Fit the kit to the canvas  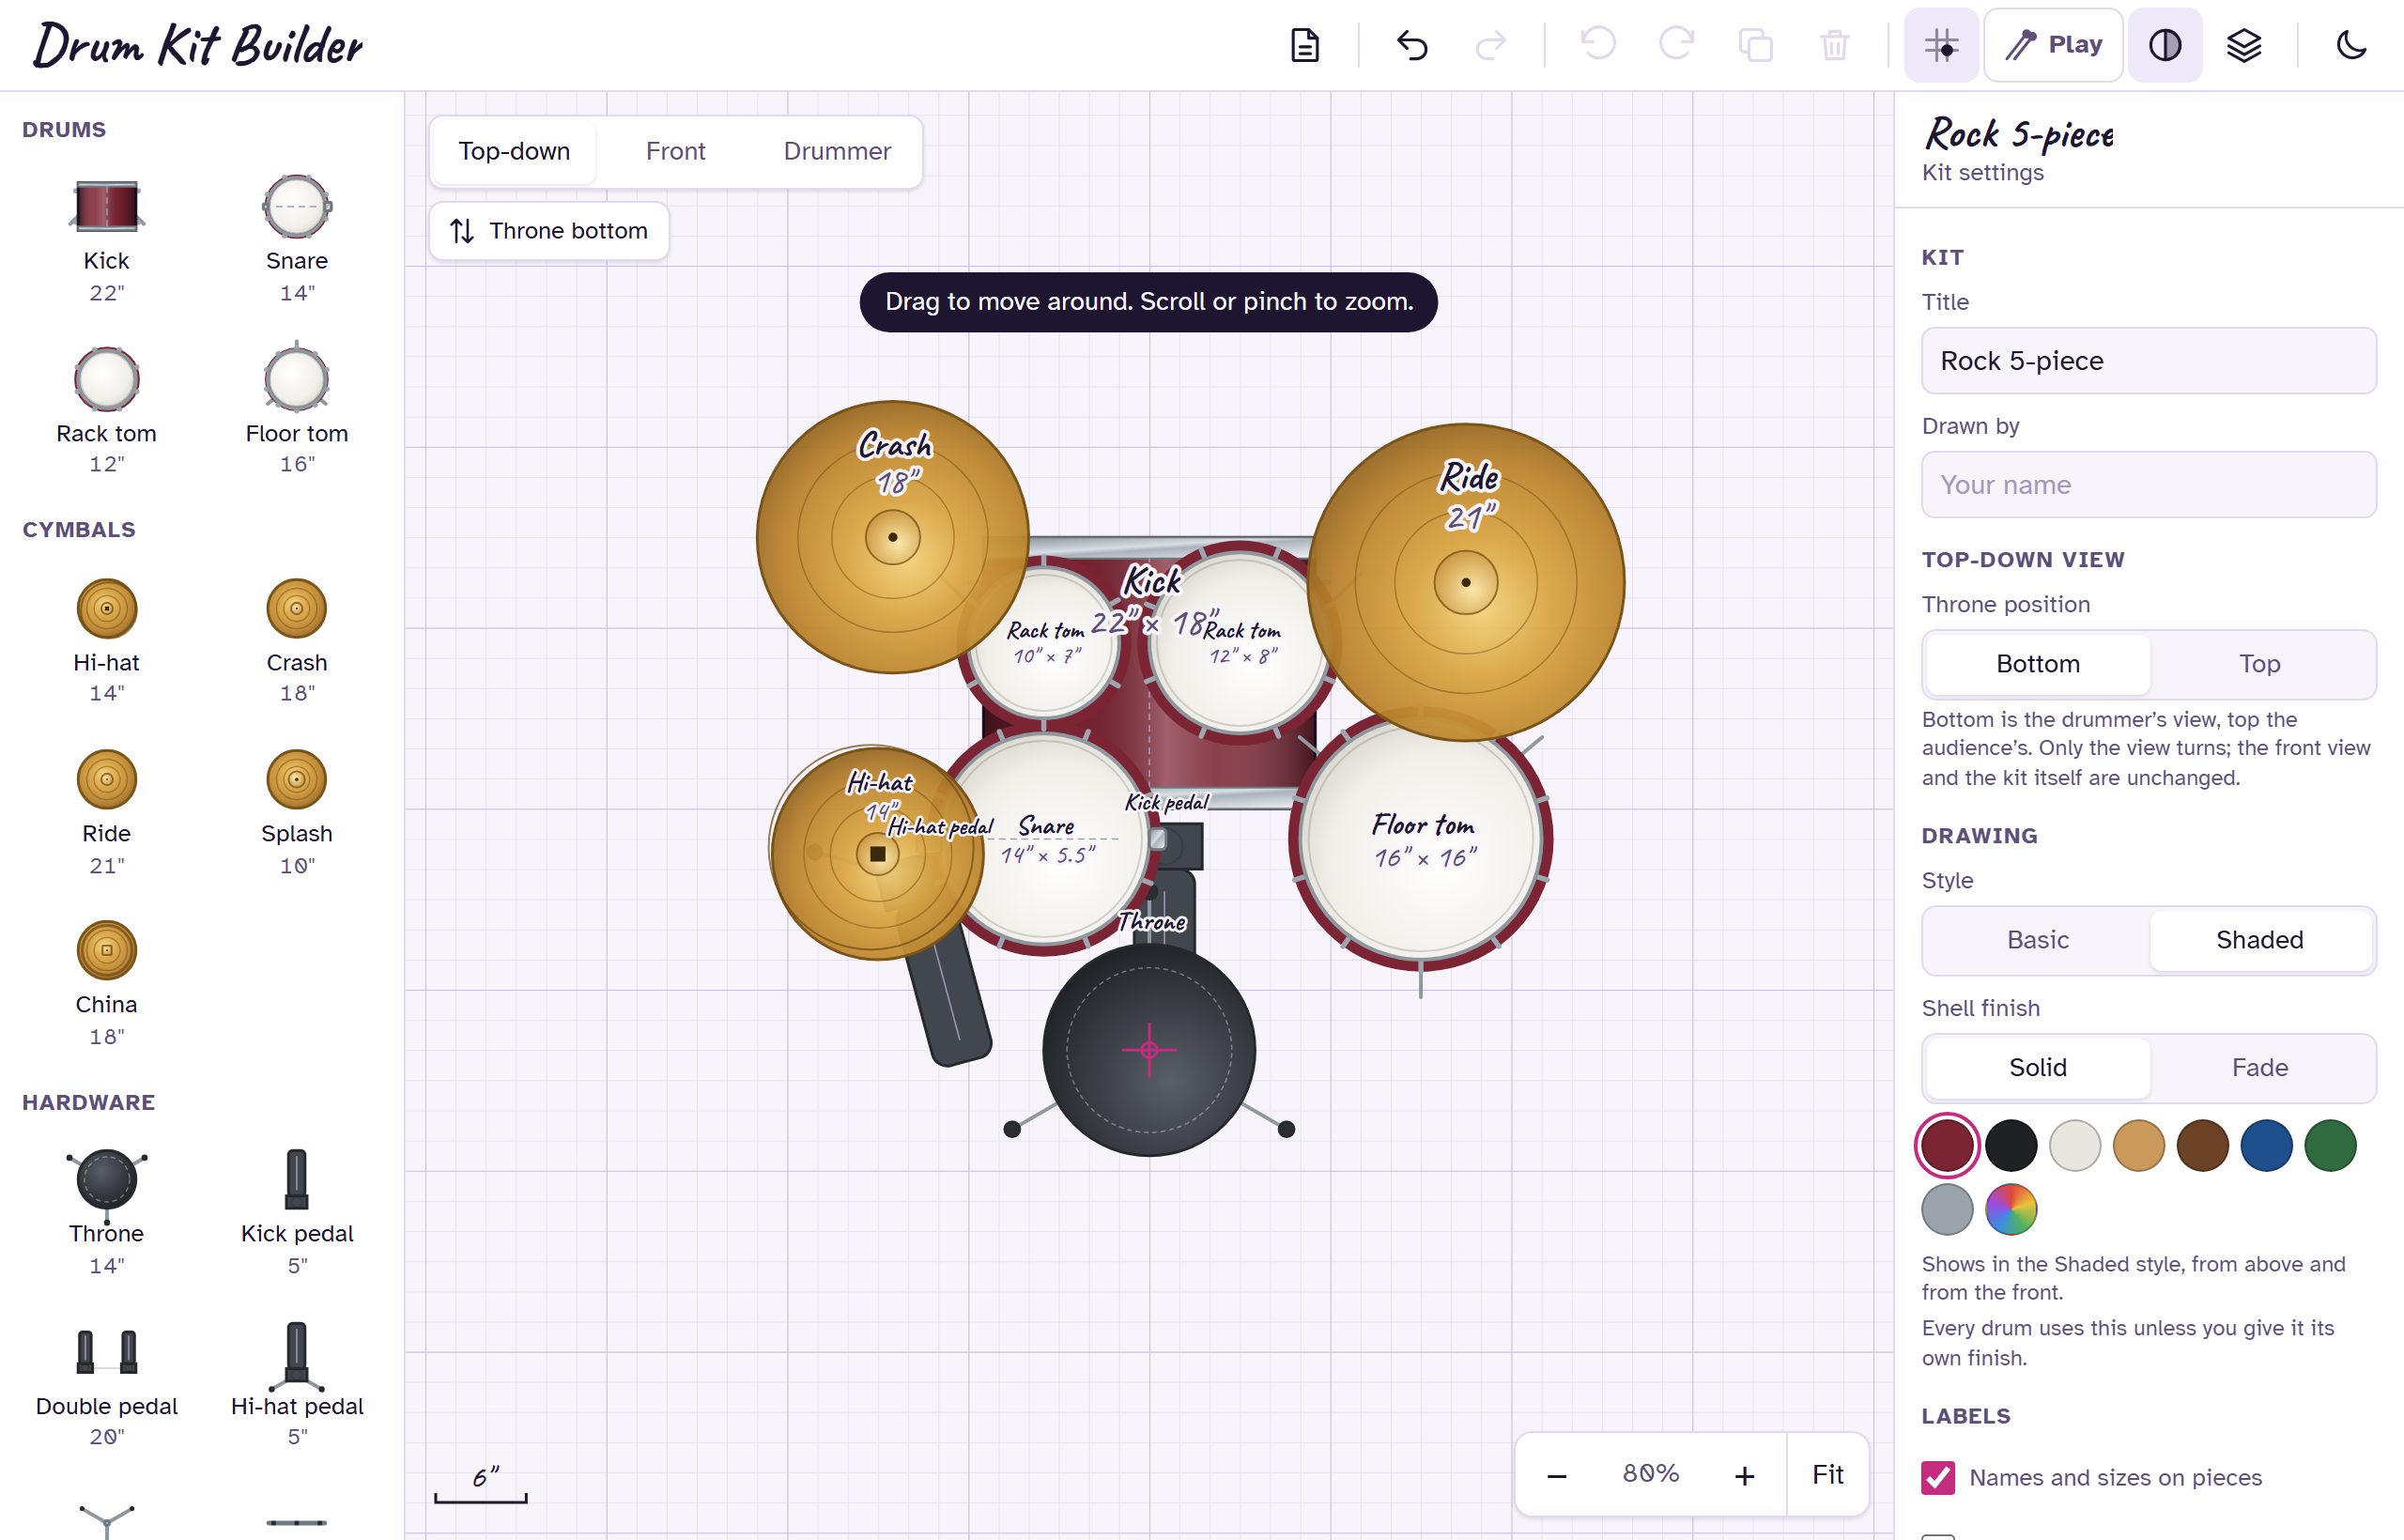pyautogui.click(x=1827, y=1475)
